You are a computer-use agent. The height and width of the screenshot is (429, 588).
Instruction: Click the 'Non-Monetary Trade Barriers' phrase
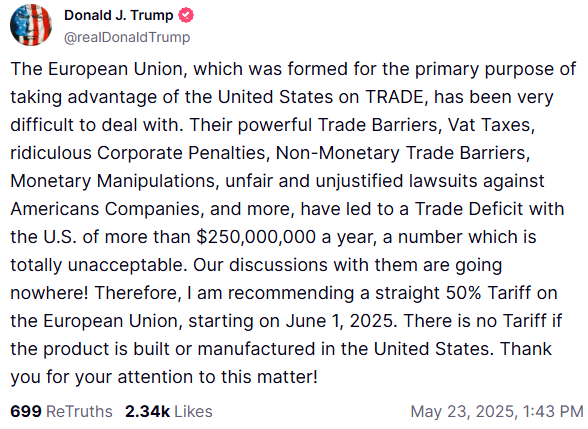pyautogui.click(x=402, y=153)
